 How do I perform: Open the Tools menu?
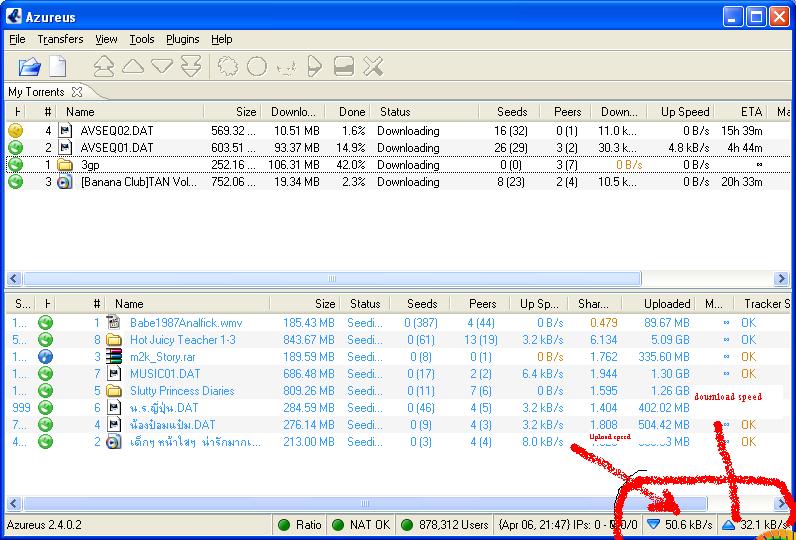pos(142,39)
